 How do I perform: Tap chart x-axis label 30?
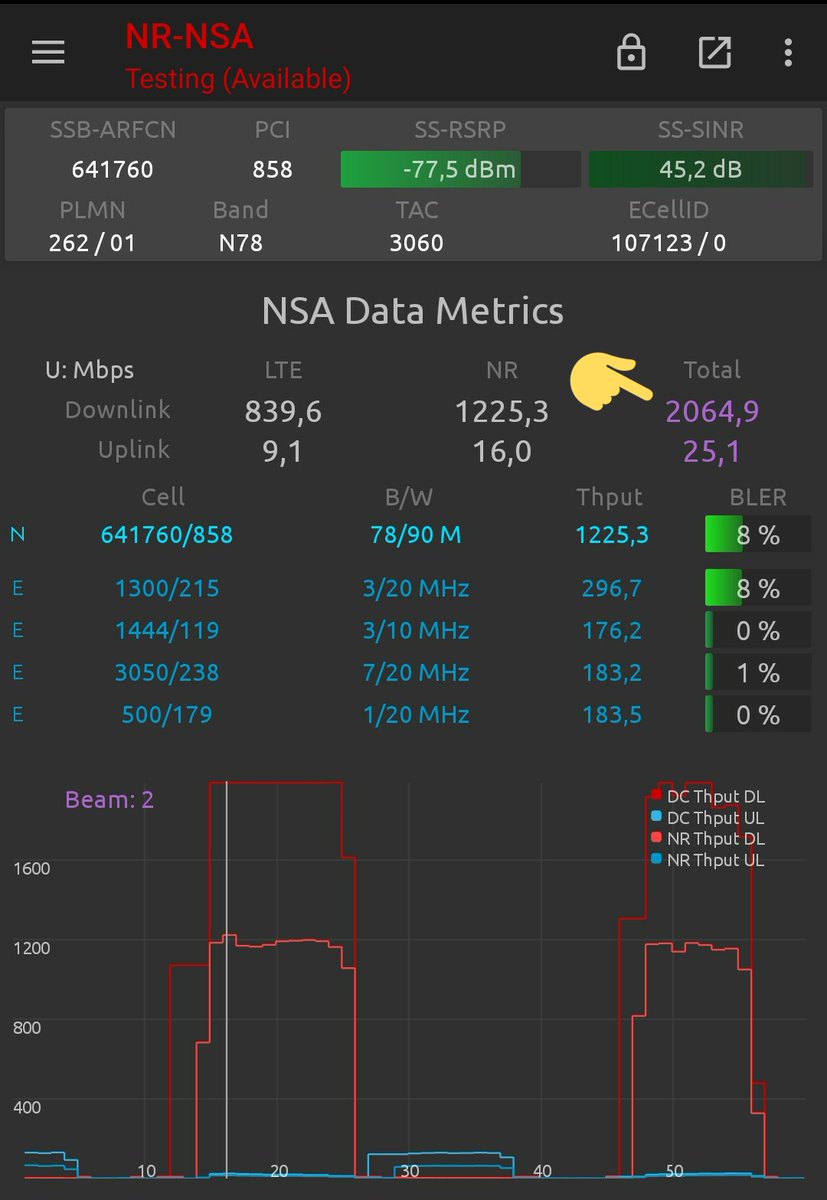[409, 1171]
